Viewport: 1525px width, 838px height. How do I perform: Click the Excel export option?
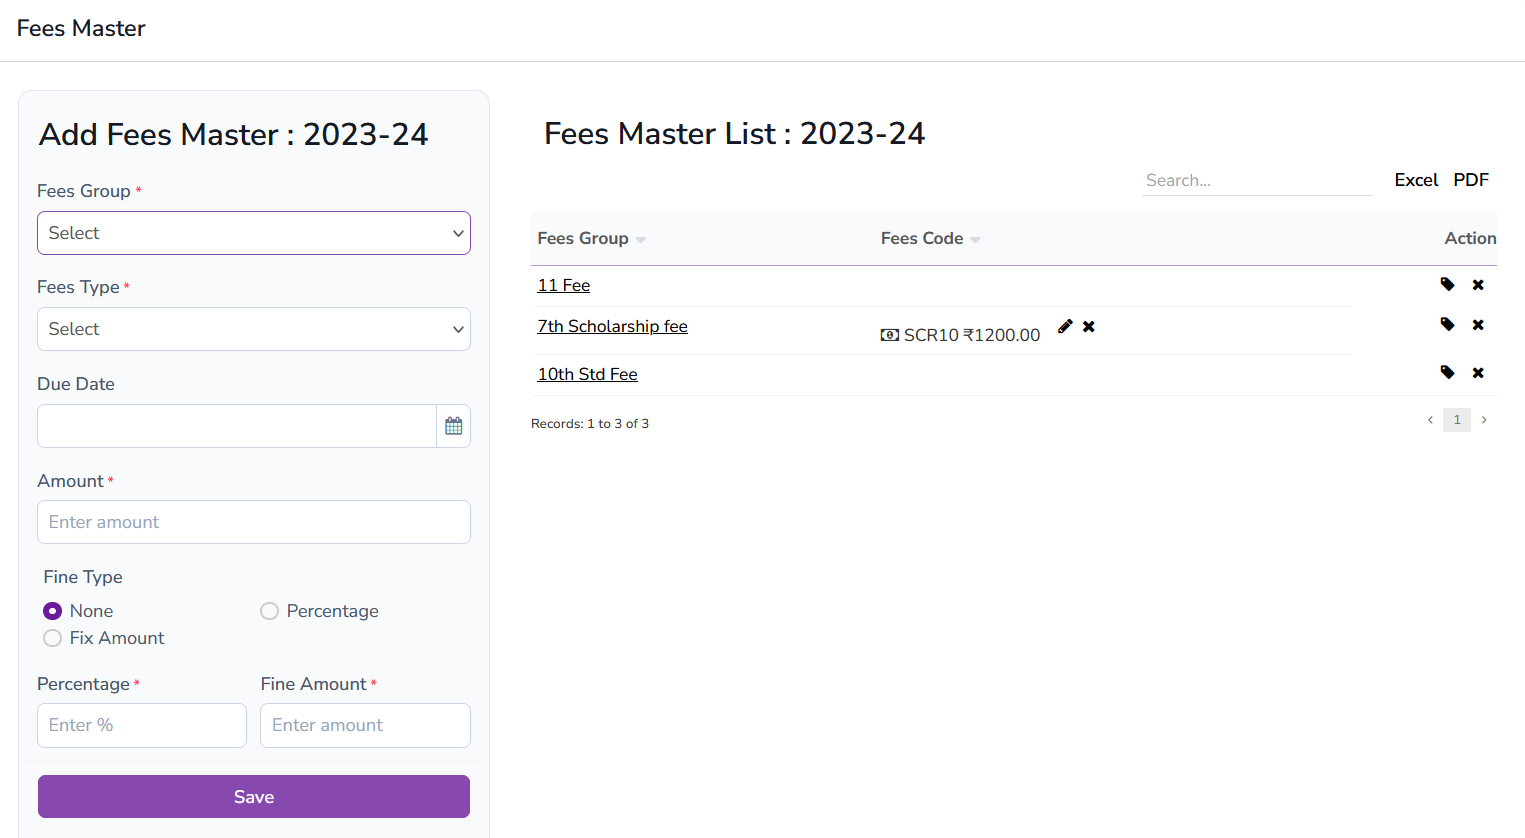pyautogui.click(x=1416, y=180)
